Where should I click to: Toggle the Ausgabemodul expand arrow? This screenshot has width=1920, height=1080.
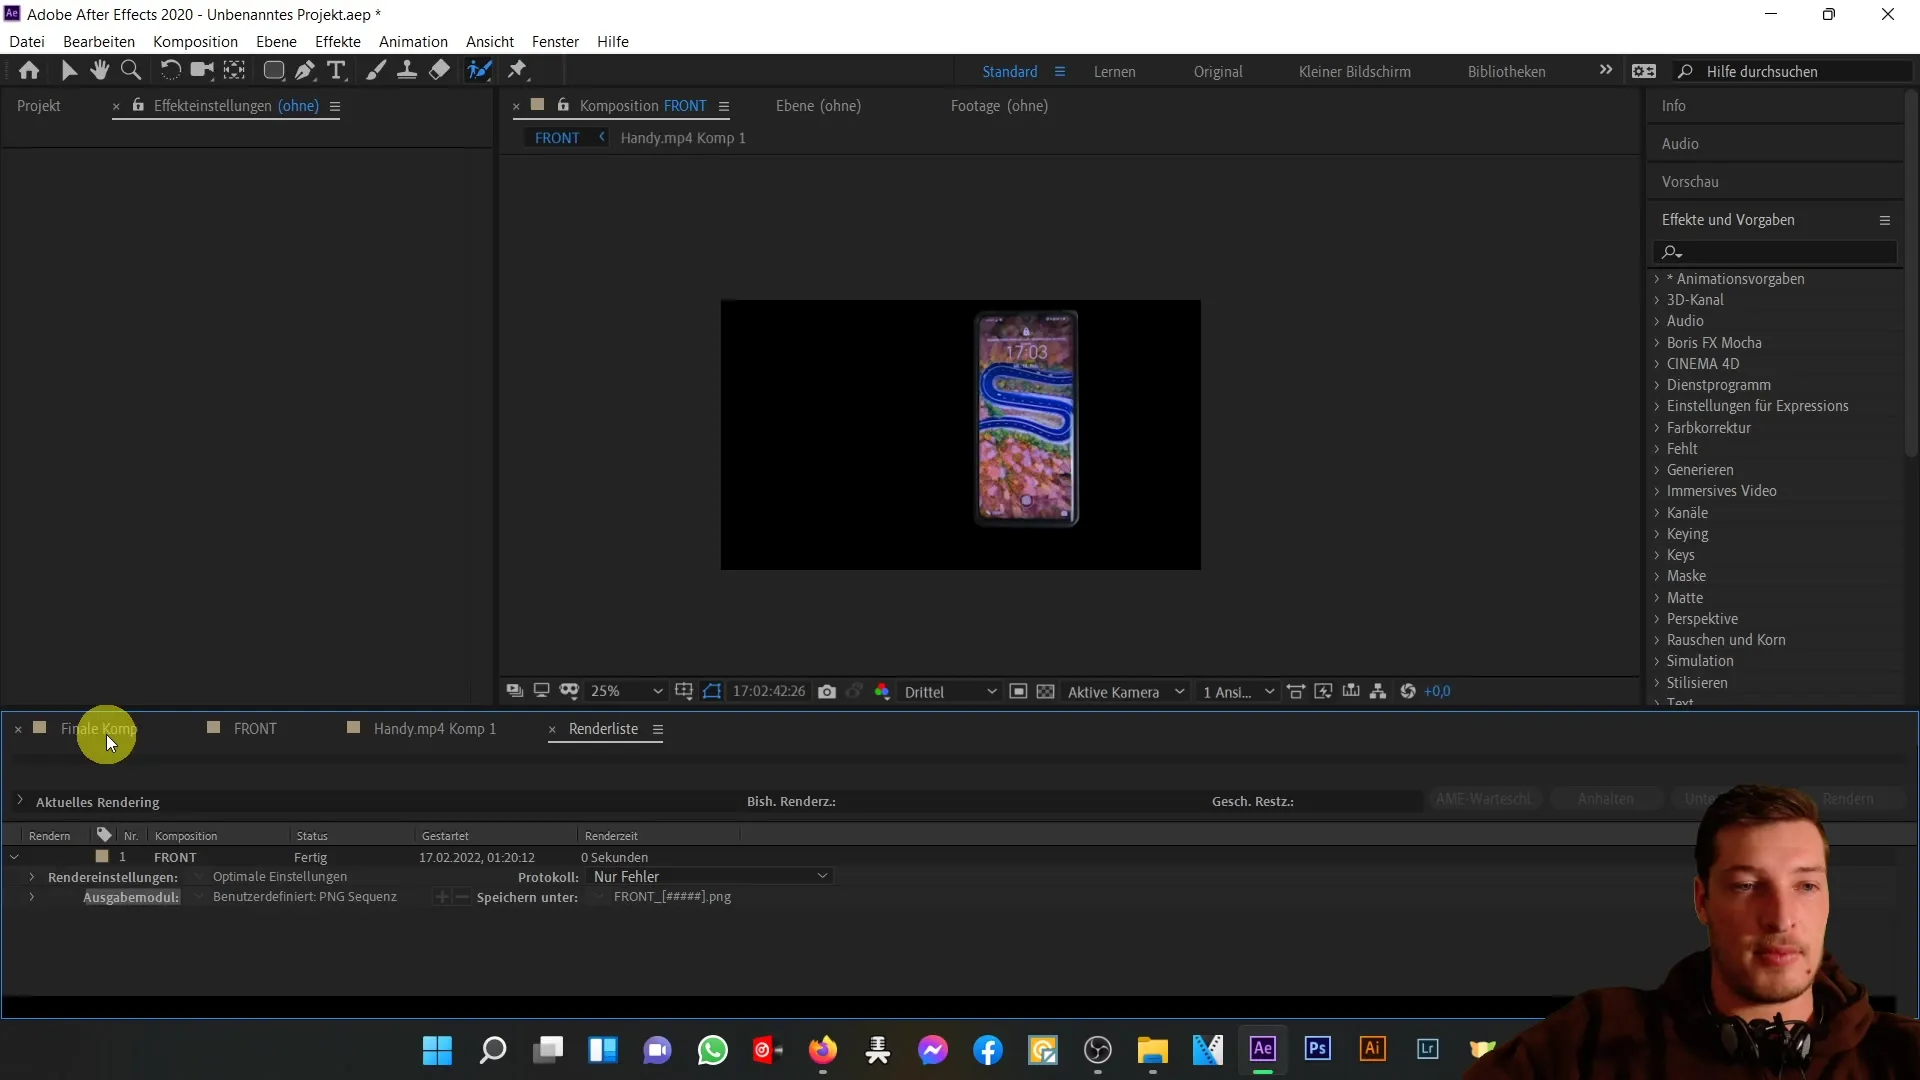pos(30,897)
